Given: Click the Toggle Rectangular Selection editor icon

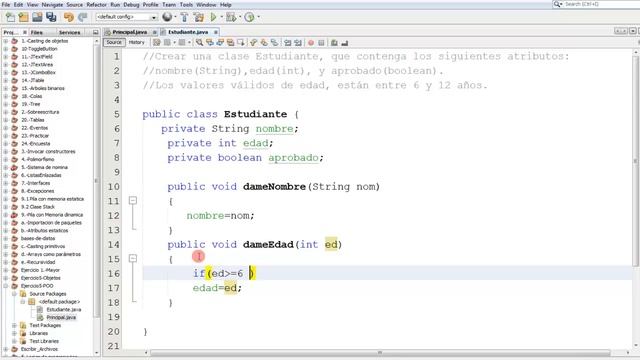Looking at the screenshot, I should pos(241,42).
